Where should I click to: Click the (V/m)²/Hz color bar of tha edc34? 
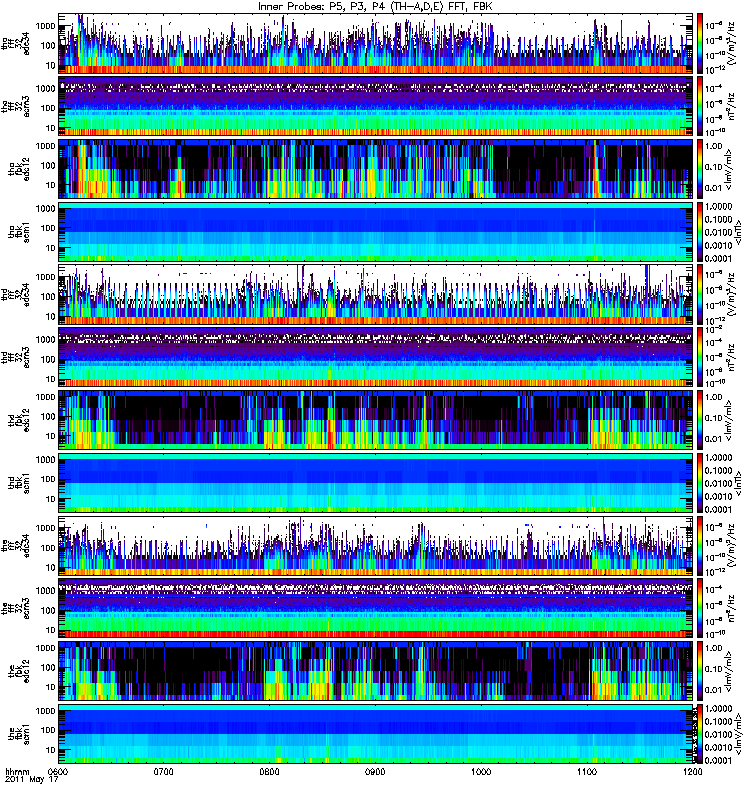coord(699,43)
